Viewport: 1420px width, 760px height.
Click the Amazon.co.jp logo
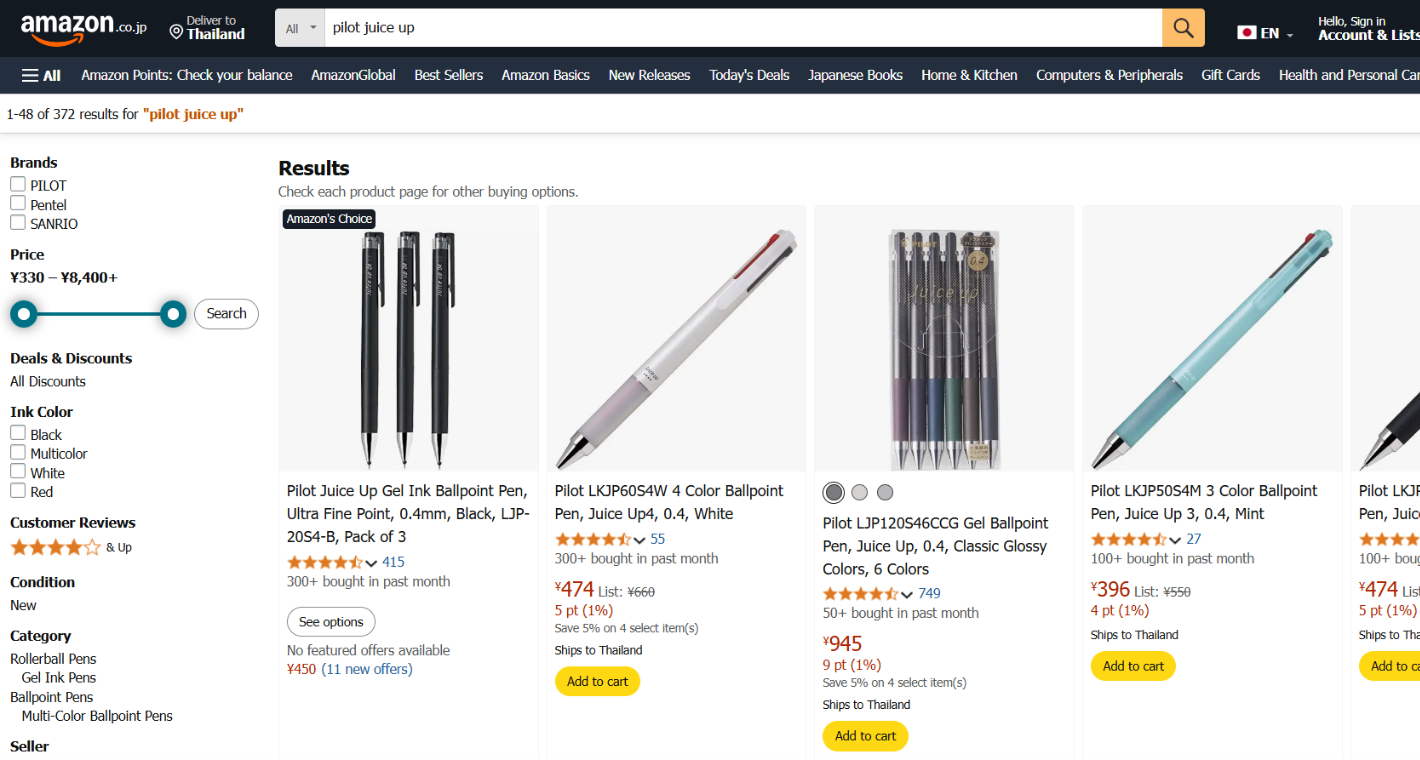pos(83,28)
